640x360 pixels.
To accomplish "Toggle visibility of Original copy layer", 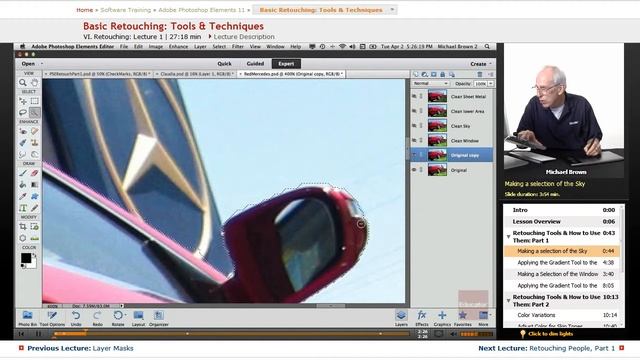I will [414, 155].
